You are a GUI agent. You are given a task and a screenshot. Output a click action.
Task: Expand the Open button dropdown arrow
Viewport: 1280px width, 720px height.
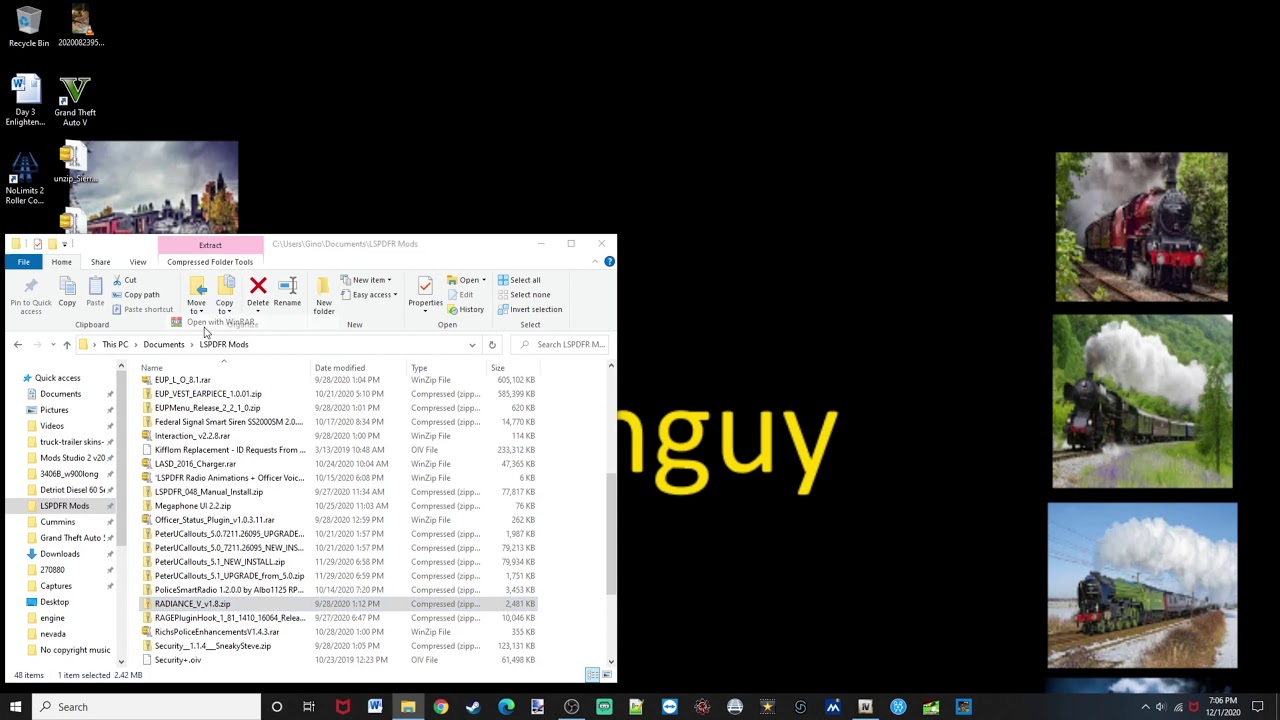click(484, 280)
